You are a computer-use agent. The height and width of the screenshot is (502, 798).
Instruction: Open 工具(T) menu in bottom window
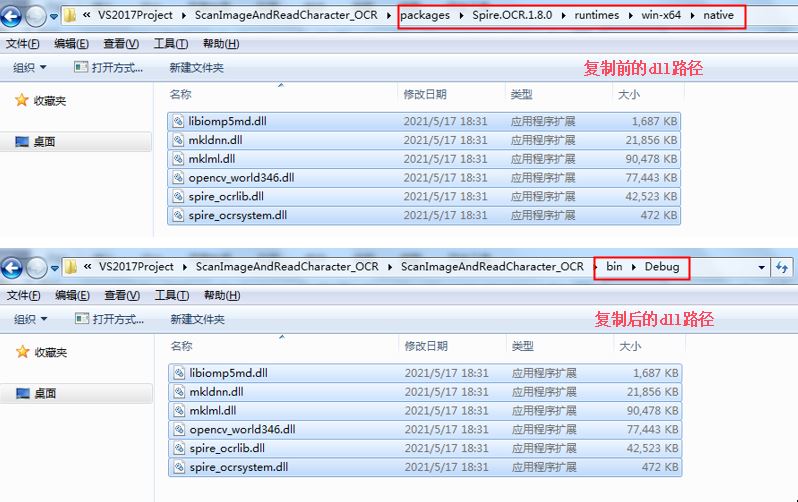point(172,295)
